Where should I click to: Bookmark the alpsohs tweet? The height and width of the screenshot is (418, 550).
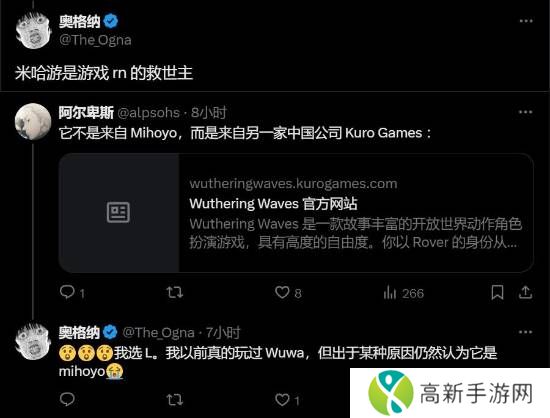[497, 292]
